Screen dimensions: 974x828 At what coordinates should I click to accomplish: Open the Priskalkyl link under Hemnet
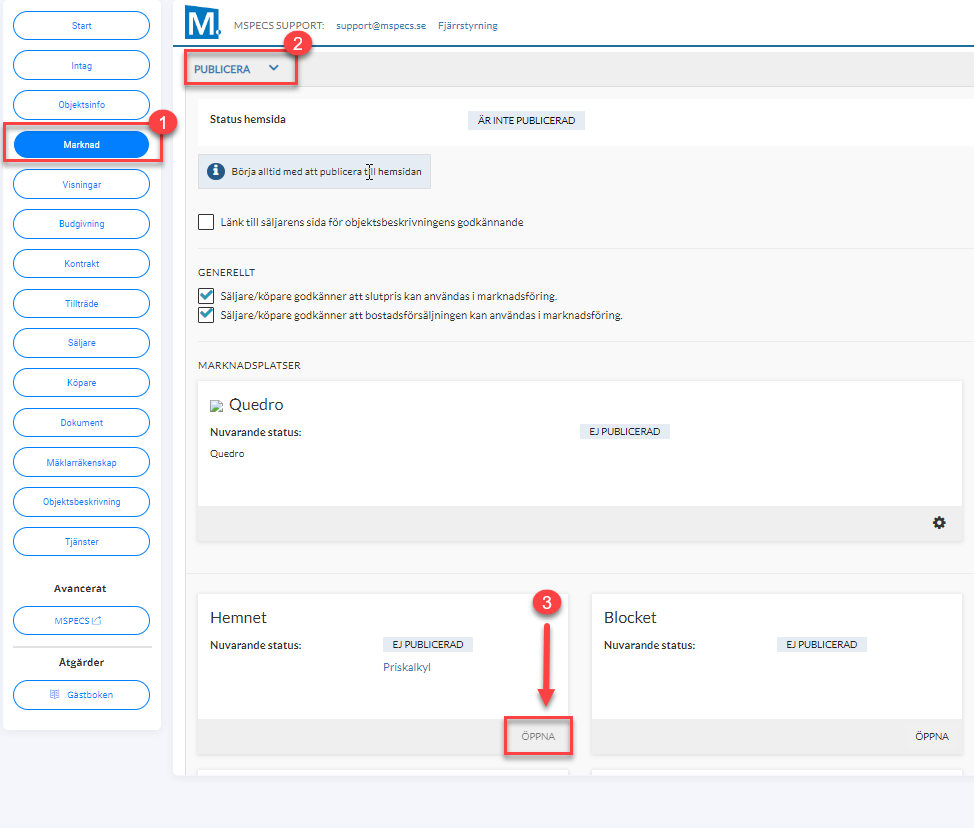click(407, 667)
